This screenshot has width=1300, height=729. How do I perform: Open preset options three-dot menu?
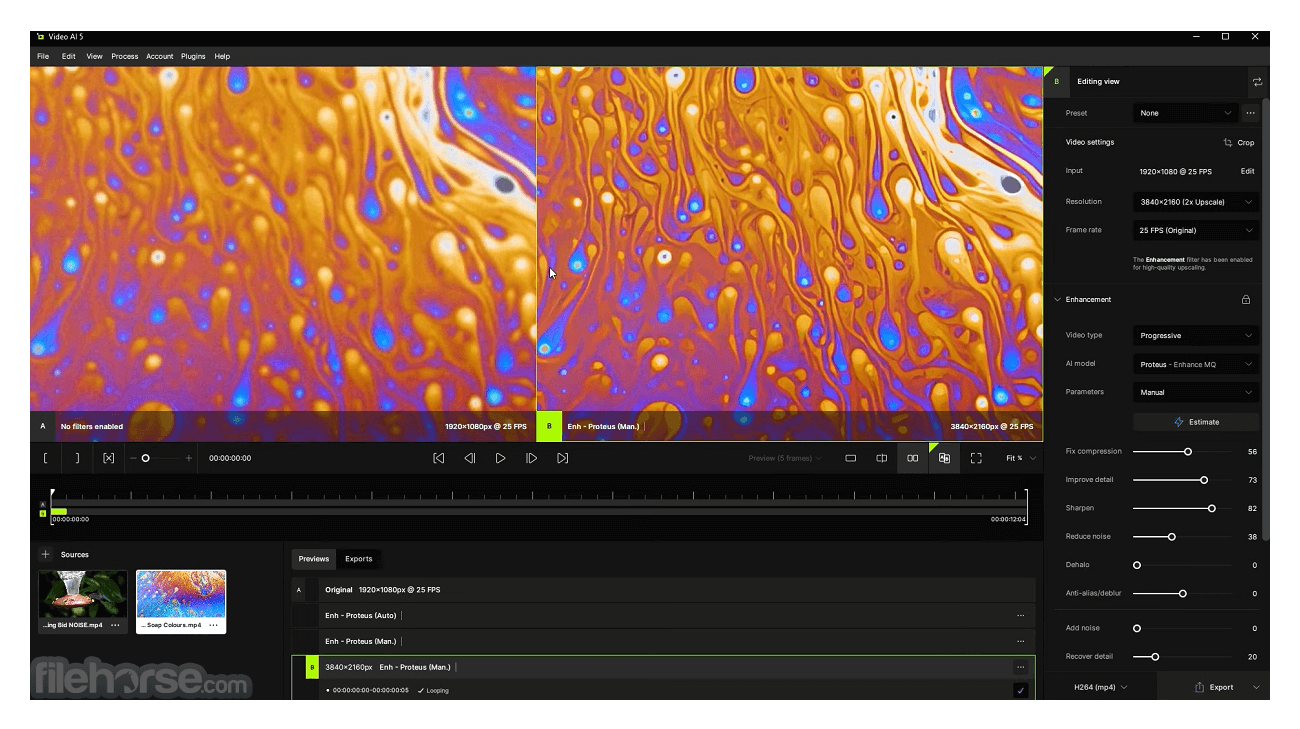[x=1250, y=113]
